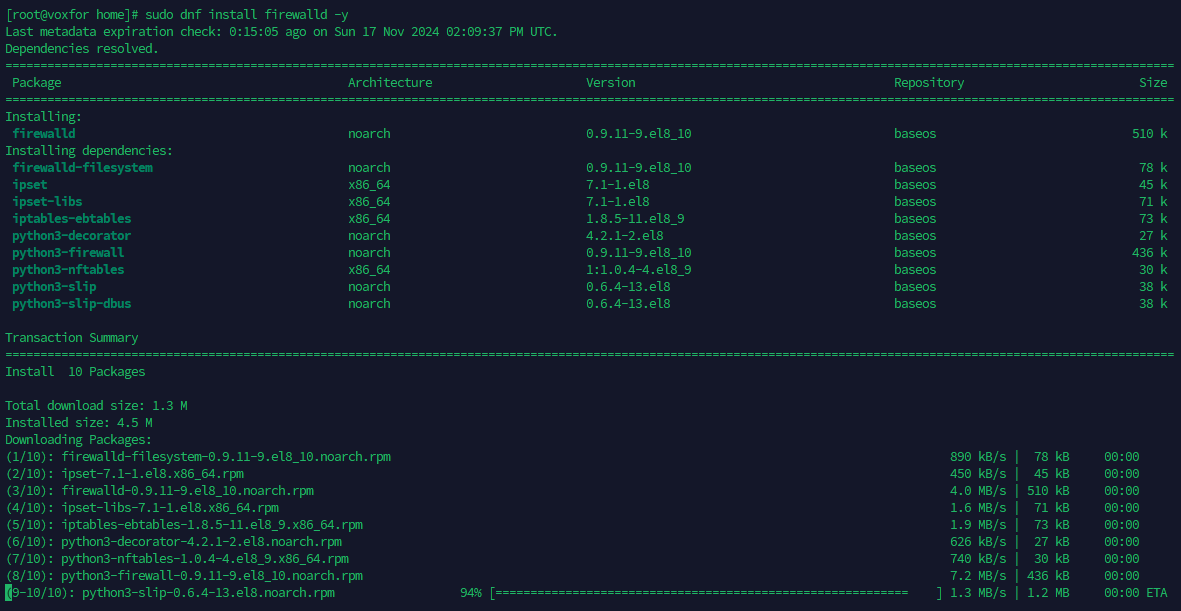Click the firewalld-filesystem package entry
The image size is (1181, 611).
[x=81, y=167]
